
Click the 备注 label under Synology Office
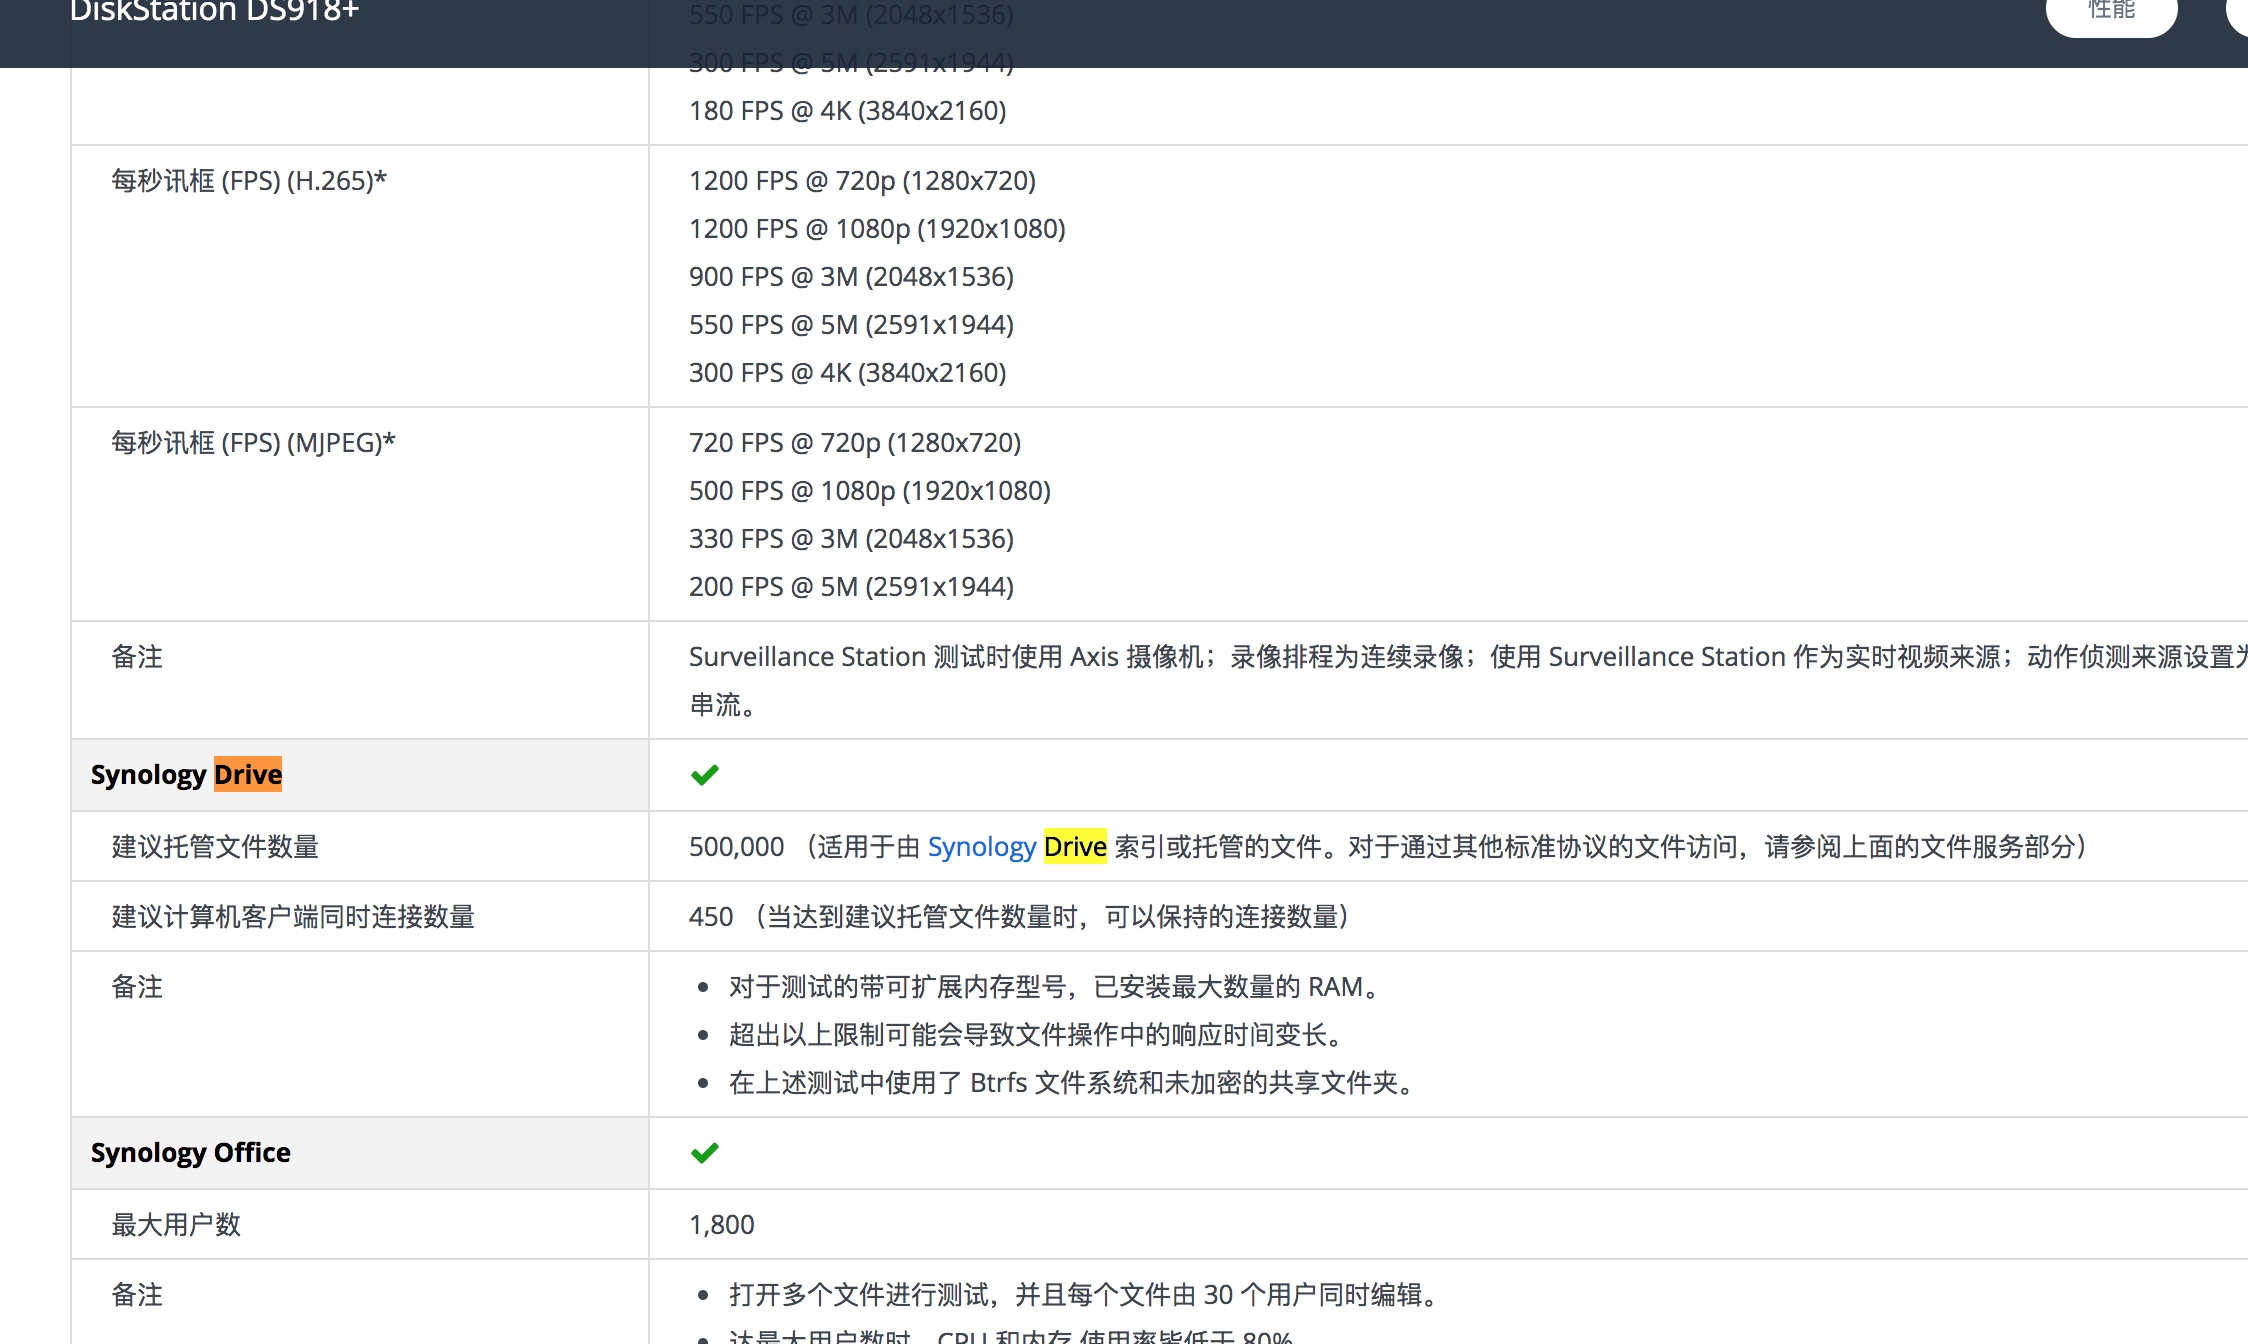coord(137,1295)
